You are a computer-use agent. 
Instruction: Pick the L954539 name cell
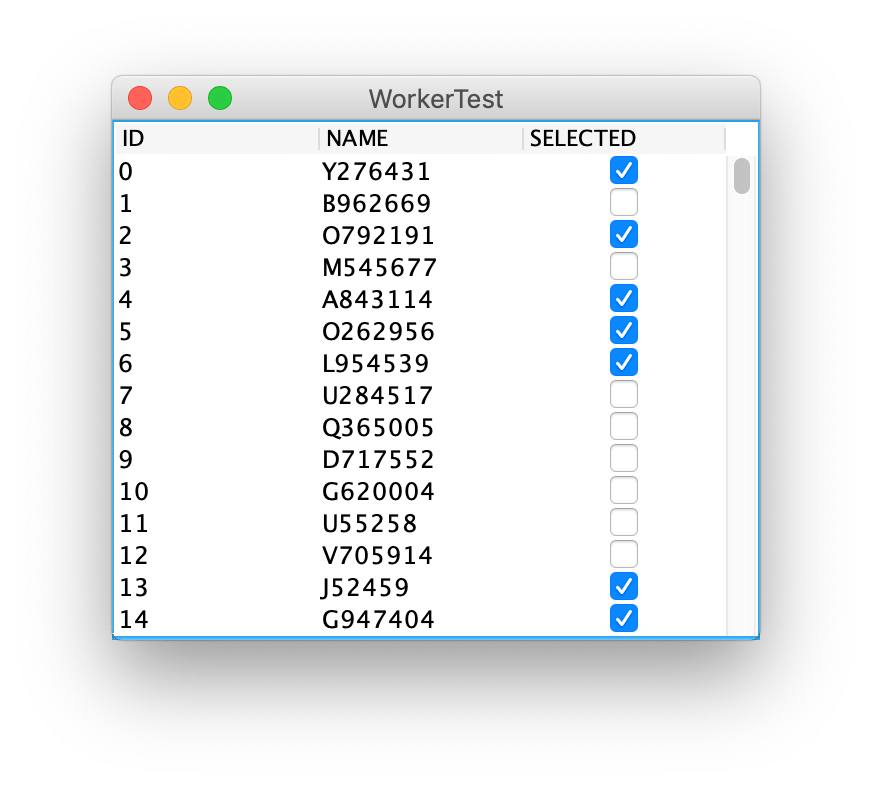coord(421,363)
